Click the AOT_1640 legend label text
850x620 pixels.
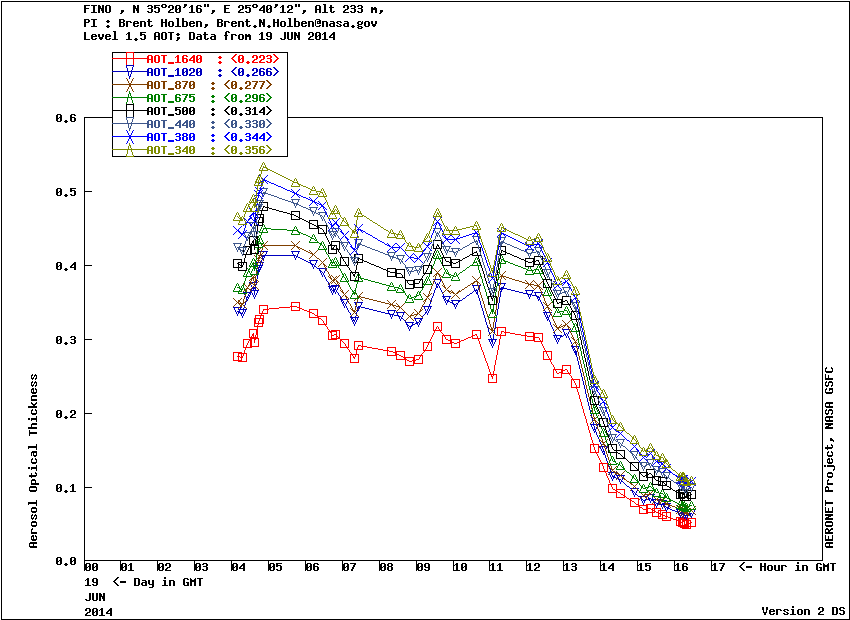(174, 59)
